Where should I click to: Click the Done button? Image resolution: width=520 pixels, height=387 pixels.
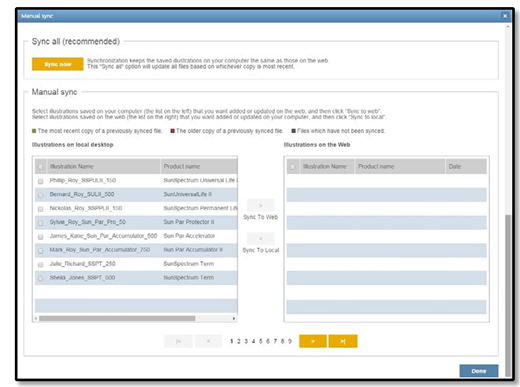pos(479,371)
